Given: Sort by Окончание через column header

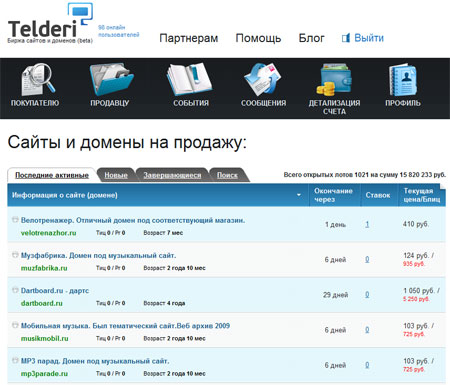Looking at the screenshot, I should coord(333,195).
